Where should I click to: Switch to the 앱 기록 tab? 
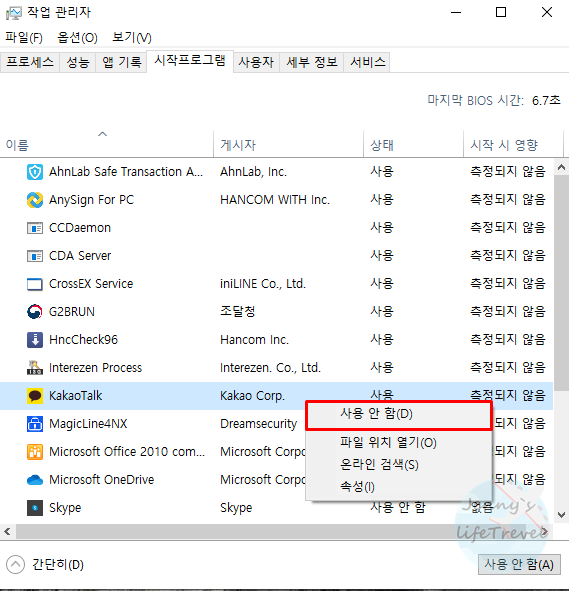[x=121, y=62]
